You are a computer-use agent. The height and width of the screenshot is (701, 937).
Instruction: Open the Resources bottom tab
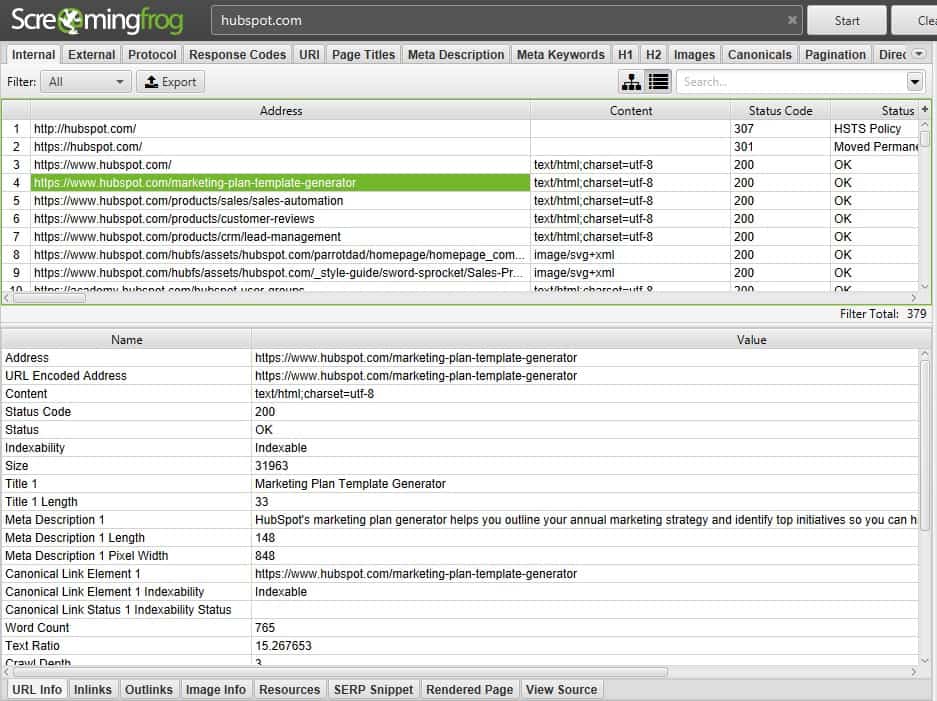290,689
